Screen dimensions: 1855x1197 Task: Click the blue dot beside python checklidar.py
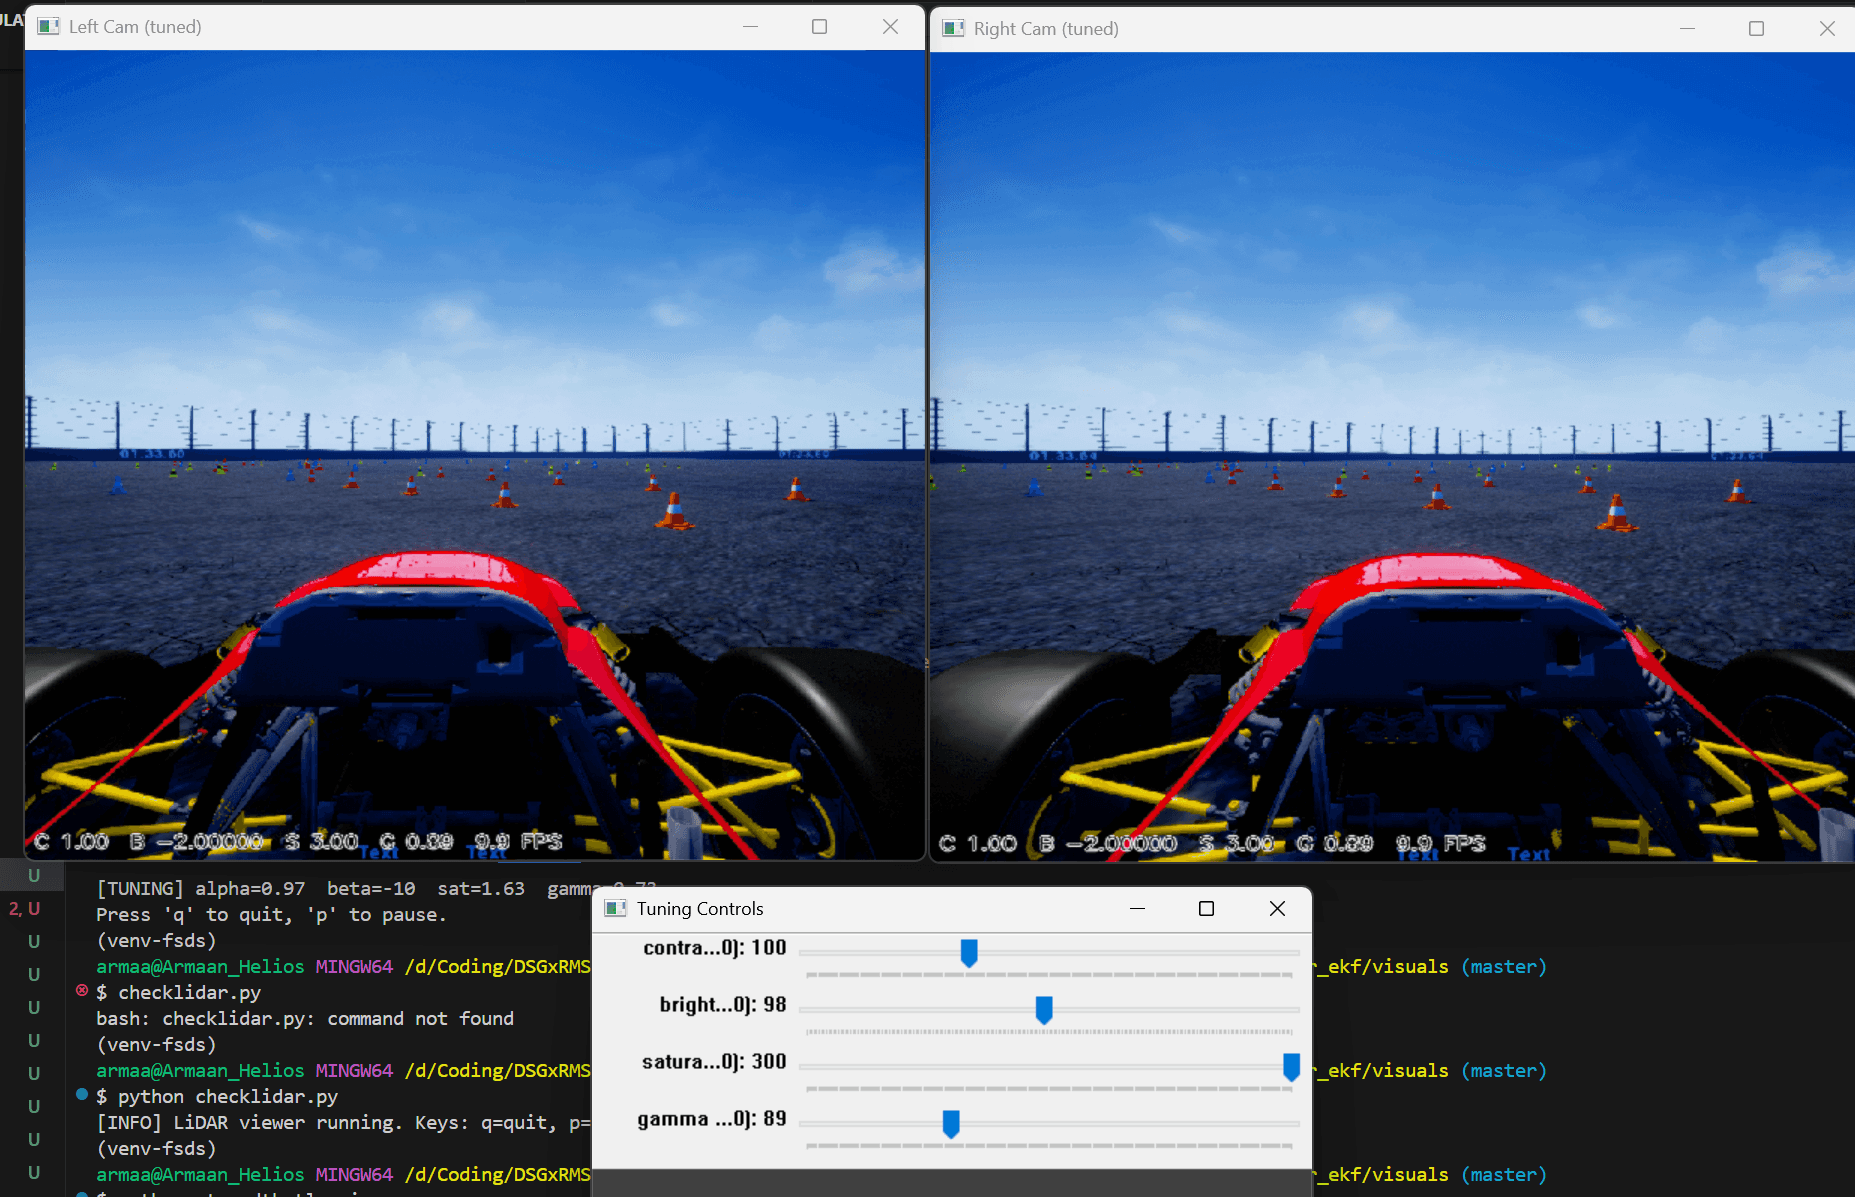click(82, 1095)
